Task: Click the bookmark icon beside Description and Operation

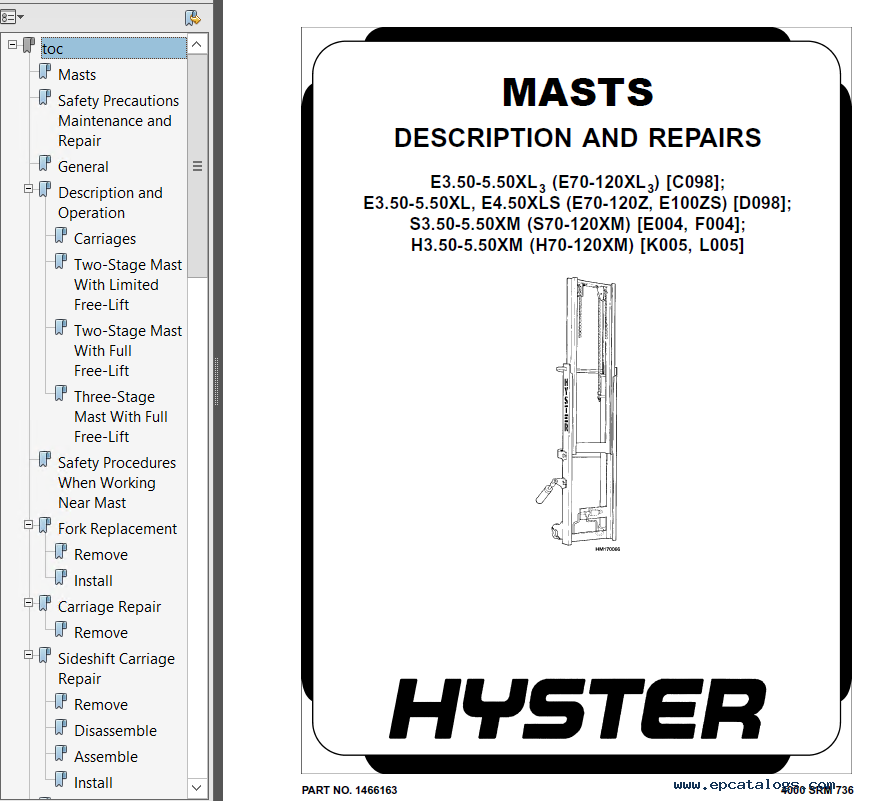Action: coord(45,190)
